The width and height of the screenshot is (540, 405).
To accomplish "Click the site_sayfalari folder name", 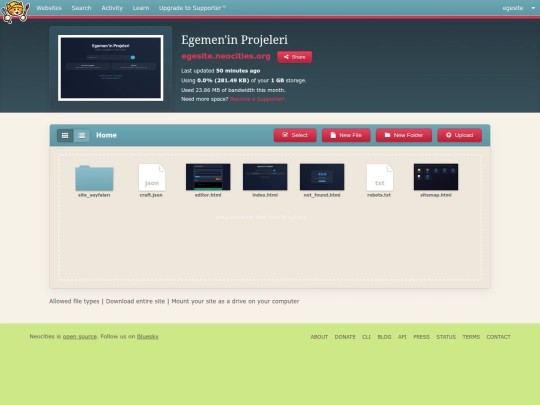I will (94, 195).
